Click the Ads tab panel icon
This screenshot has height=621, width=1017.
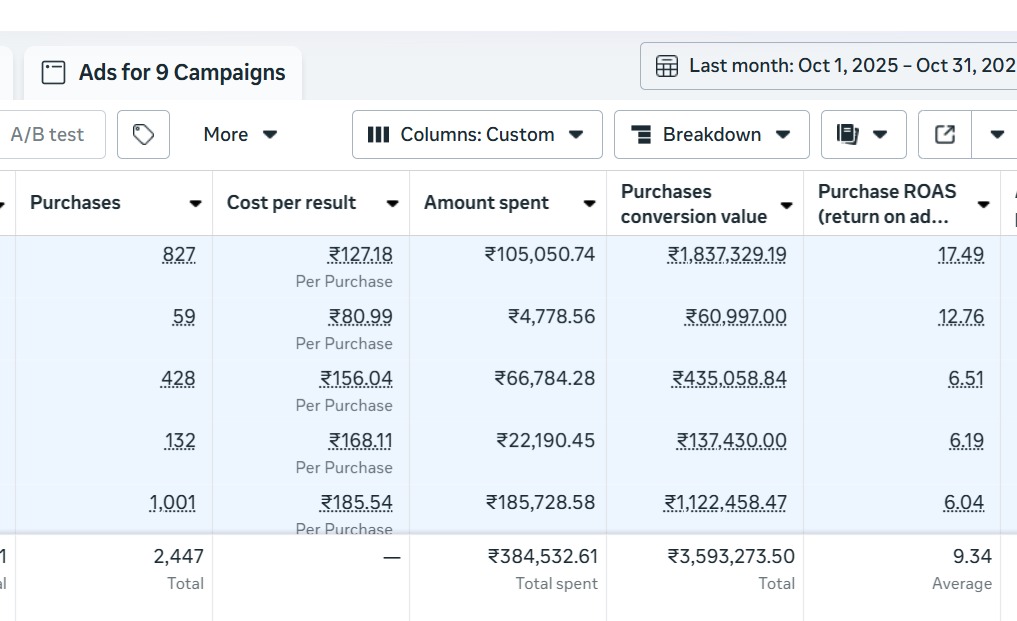click(53, 72)
